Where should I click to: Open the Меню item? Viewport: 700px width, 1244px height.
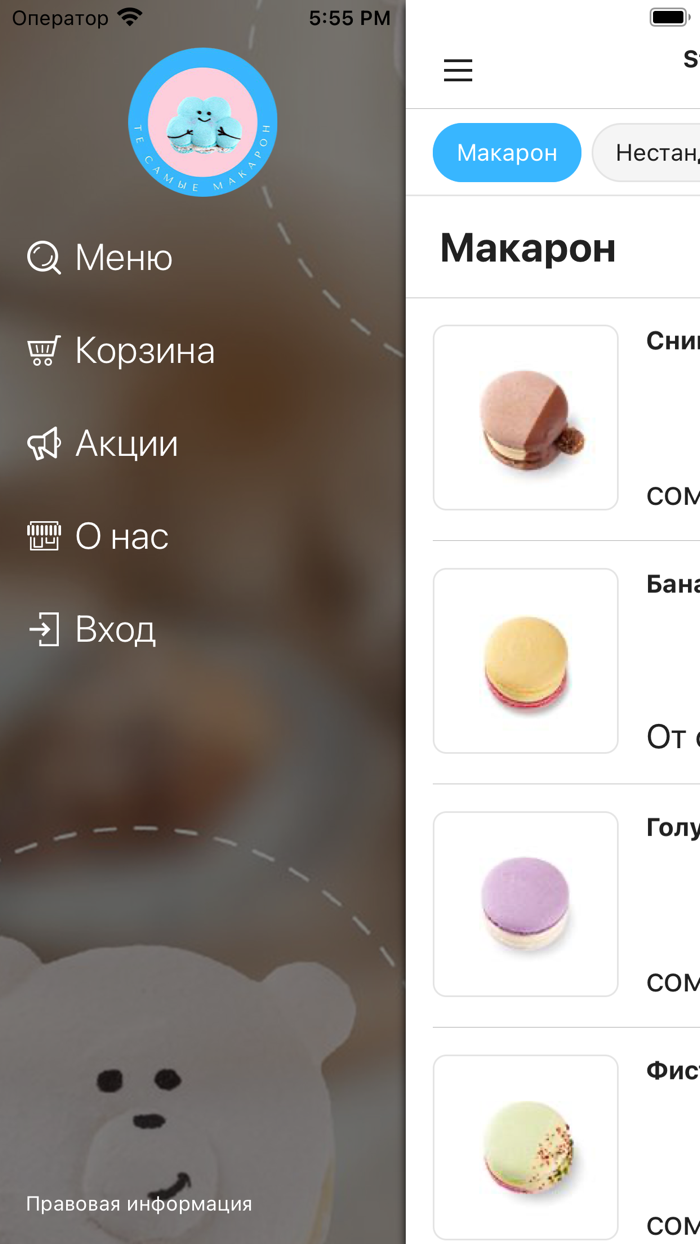tap(124, 258)
